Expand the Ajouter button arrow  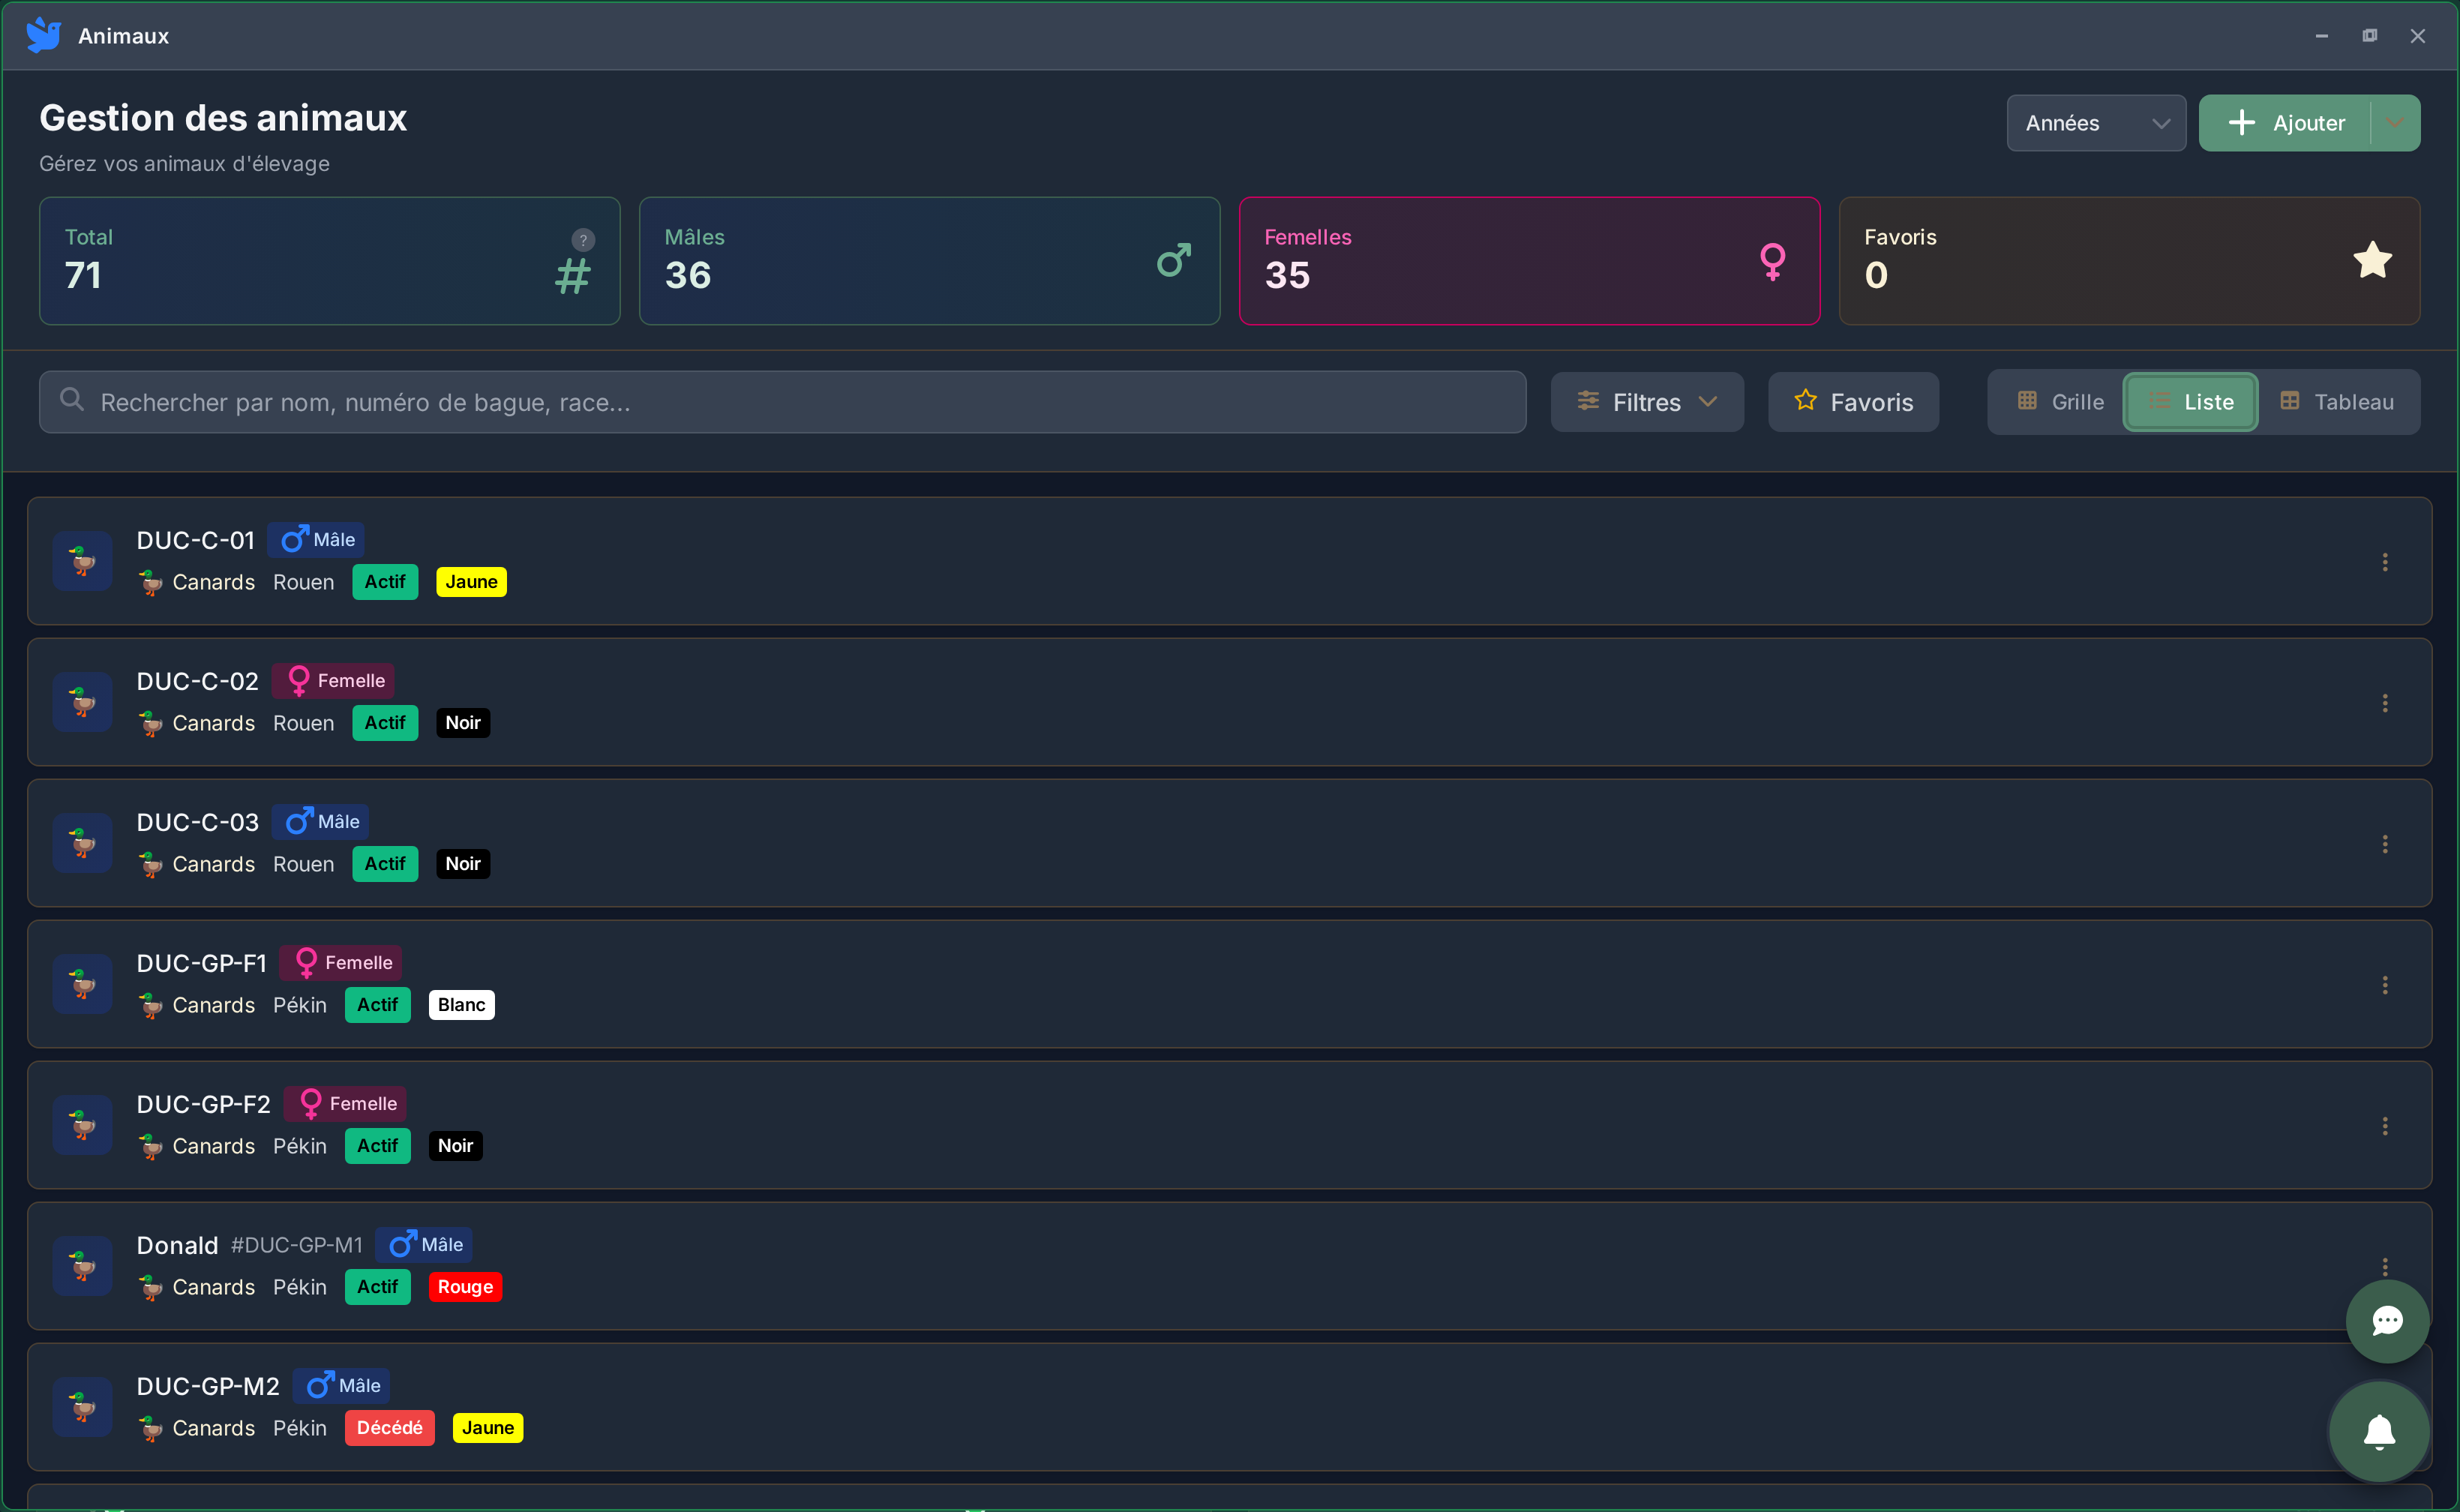pos(2394,123)
